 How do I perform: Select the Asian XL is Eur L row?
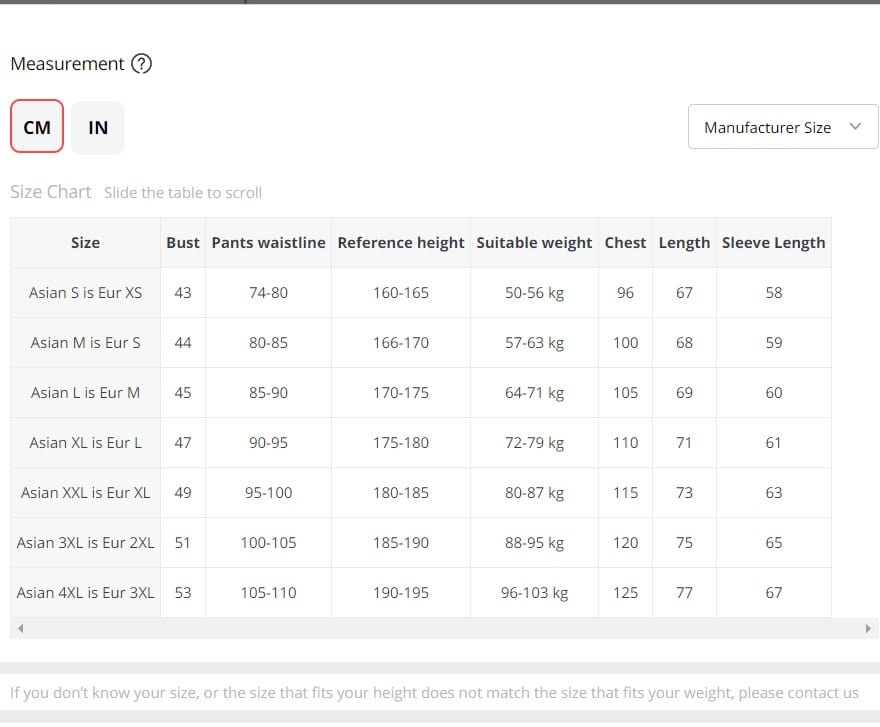click(x=86, y=443)
